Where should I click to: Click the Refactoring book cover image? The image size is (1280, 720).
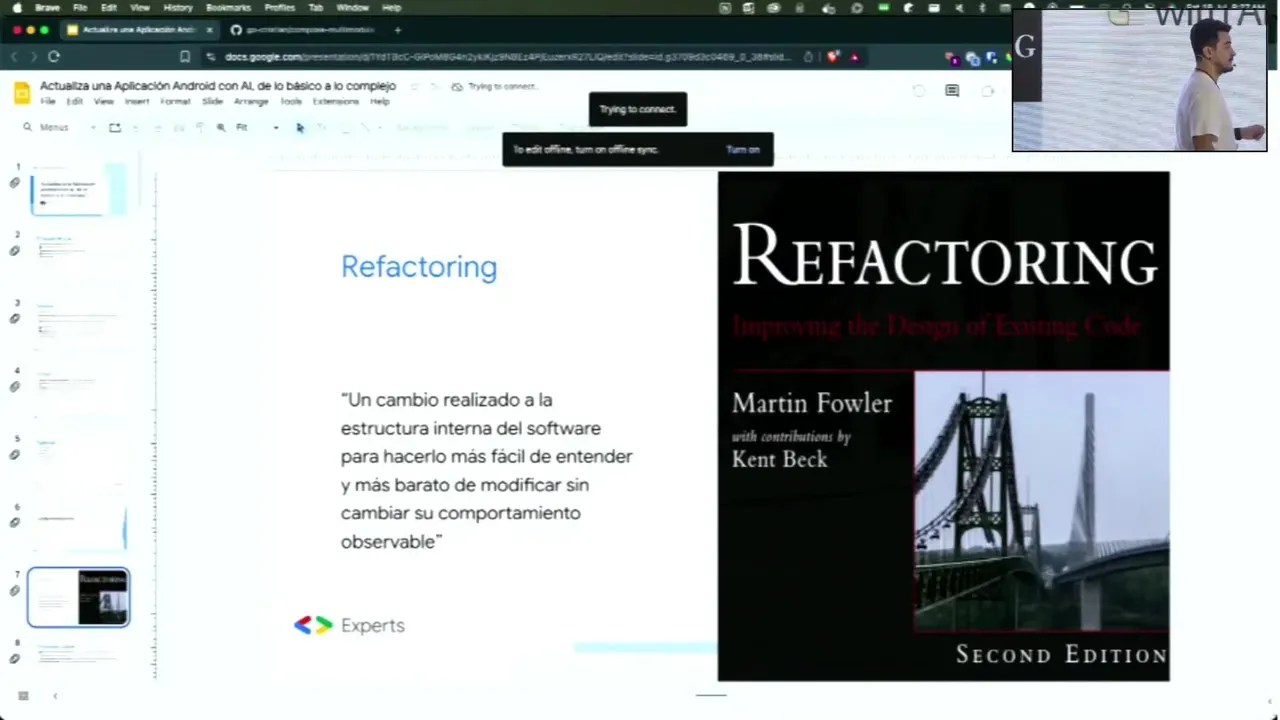tap(943, 426)
